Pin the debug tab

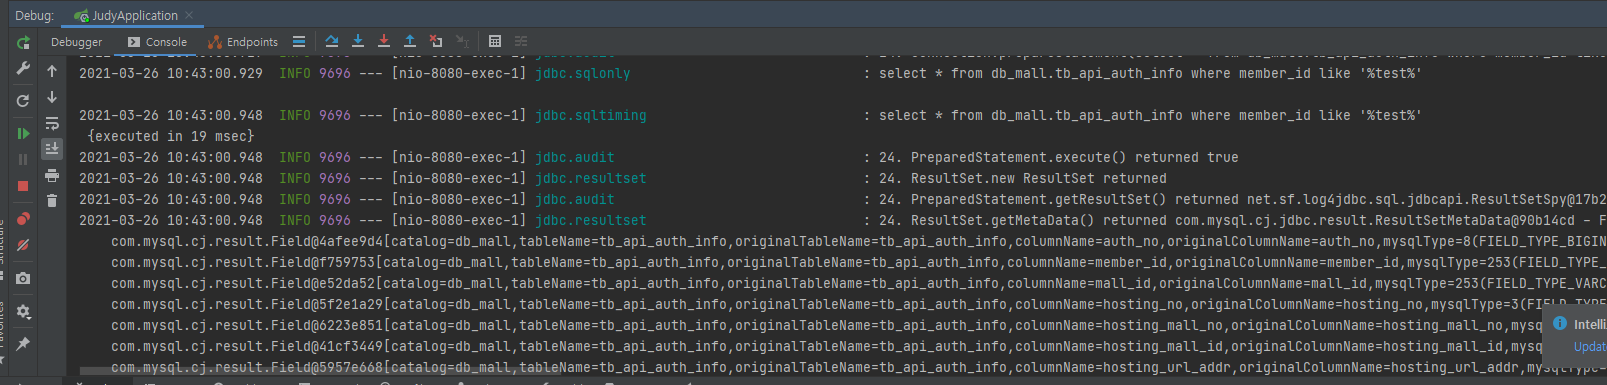(23, 344)
